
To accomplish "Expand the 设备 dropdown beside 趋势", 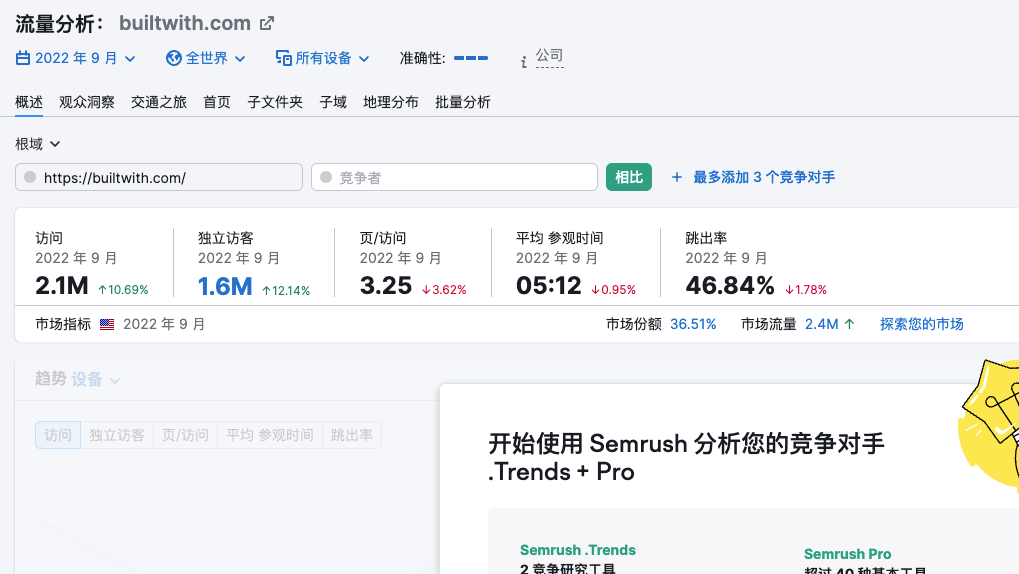I will tap(96, 379).
